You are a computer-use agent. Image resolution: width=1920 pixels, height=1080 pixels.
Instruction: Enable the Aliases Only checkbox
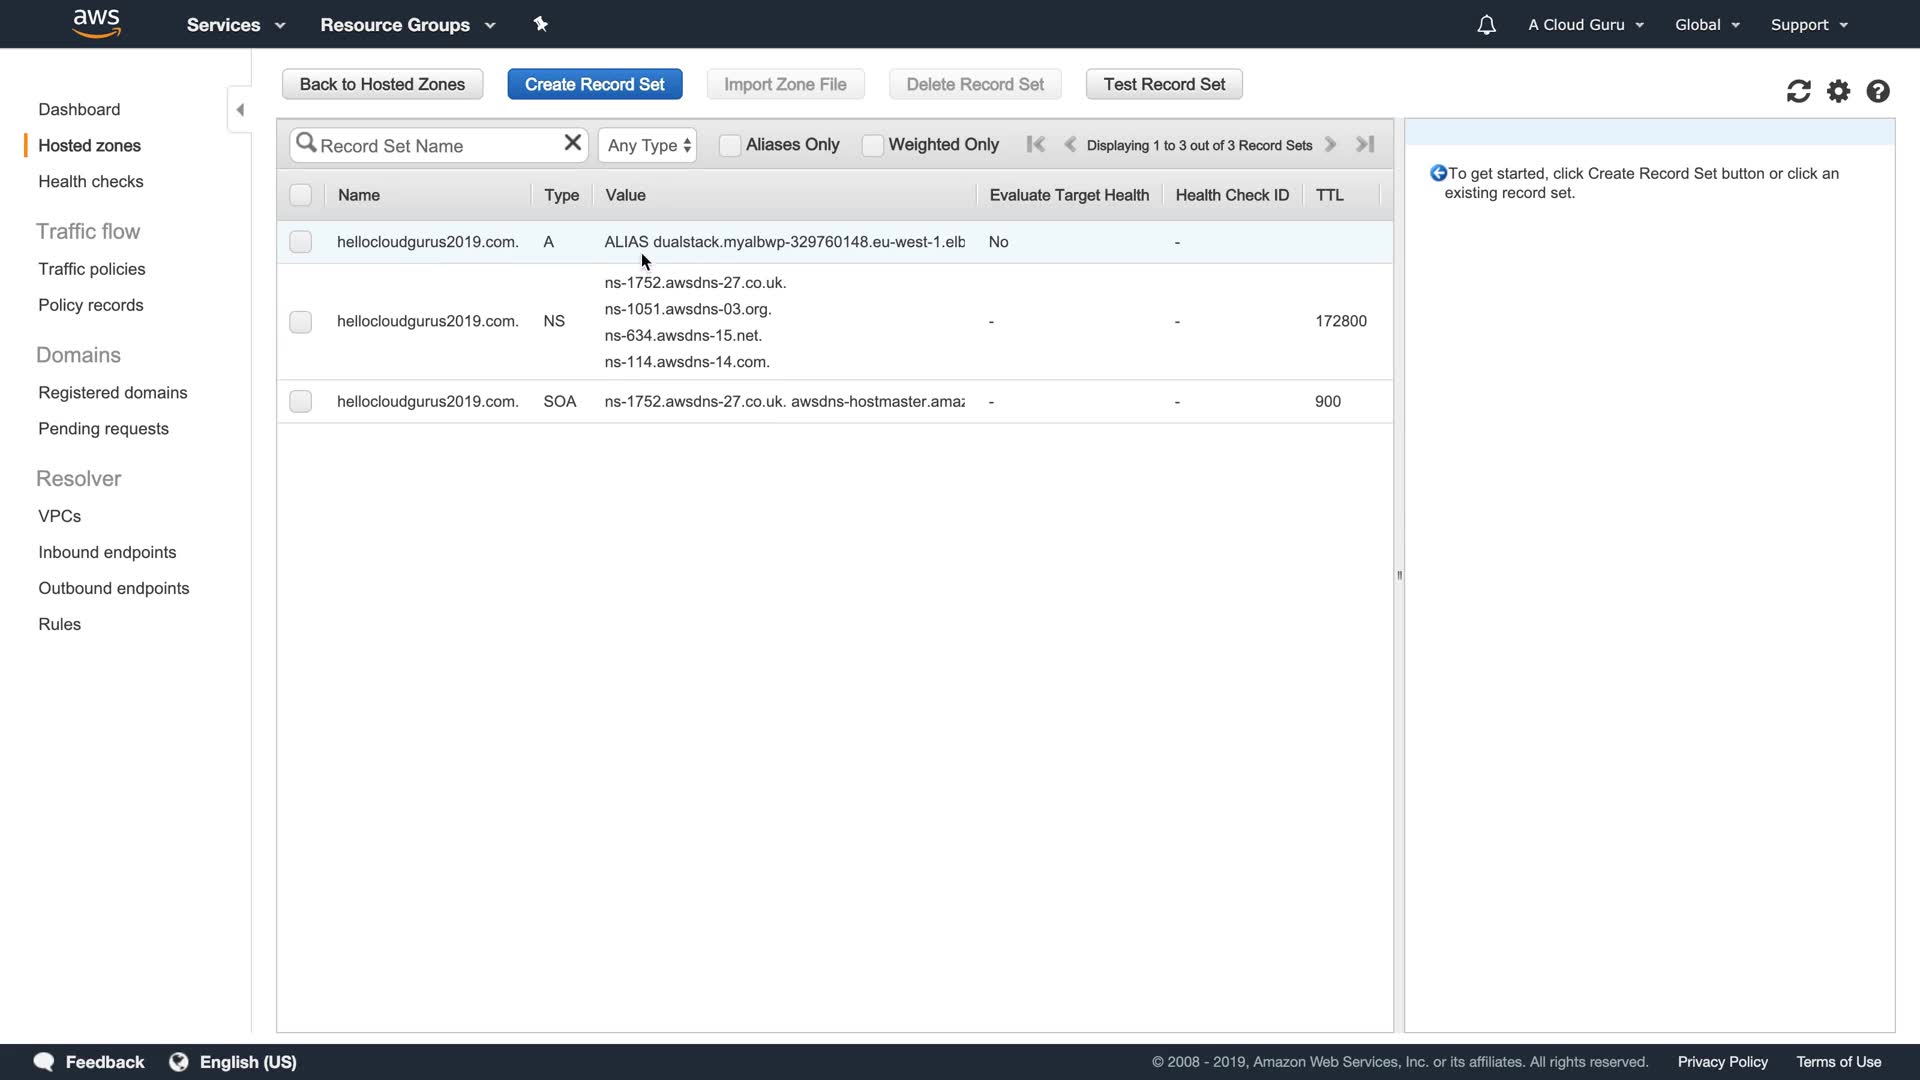[730, 145]
